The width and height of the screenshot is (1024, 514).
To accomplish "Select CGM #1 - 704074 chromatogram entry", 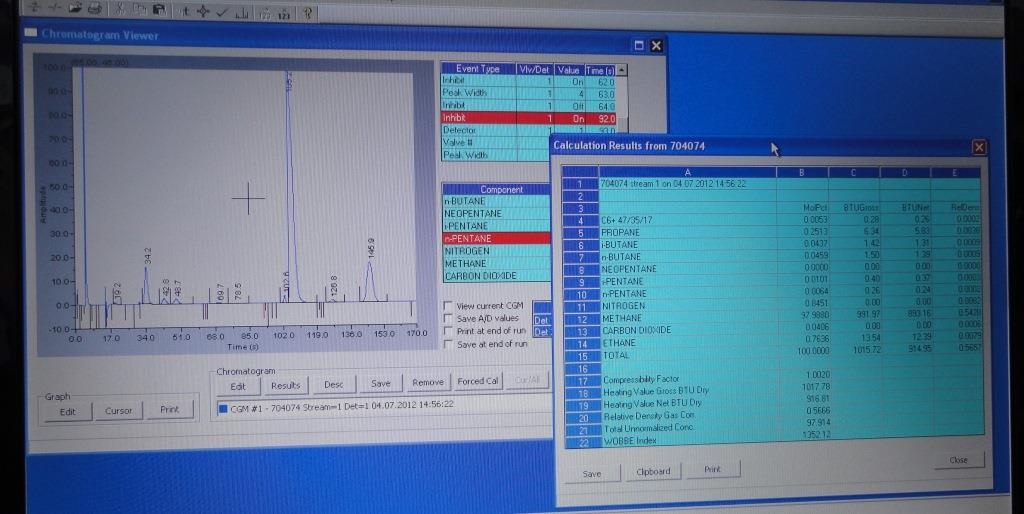I will coord(342,406).
